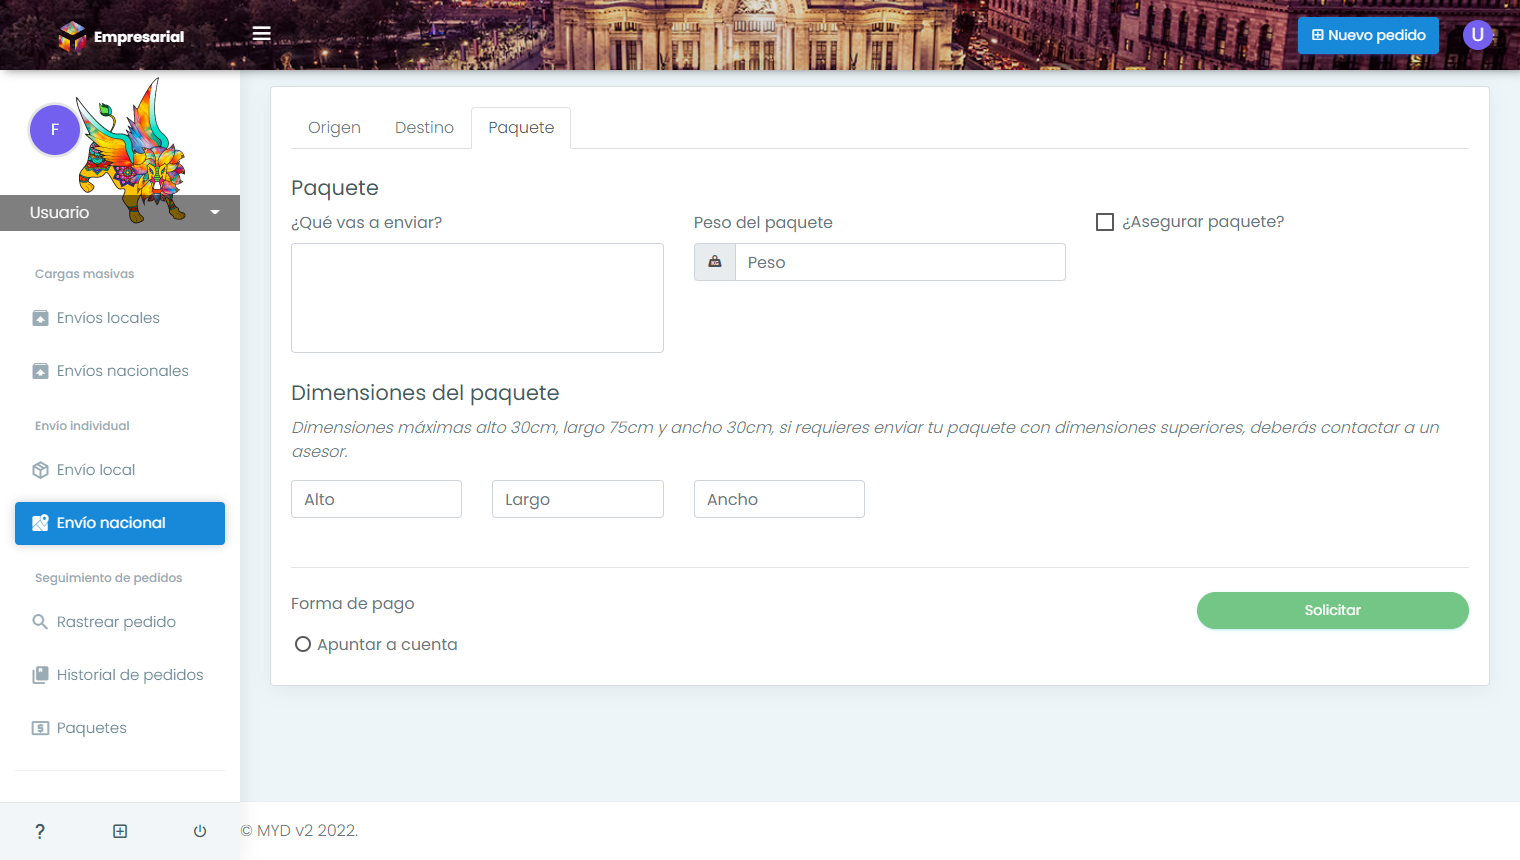Select the Apuntar a cuenta radio option
This screenshot has width=1520, height=860.
pyautogui.click(x=303, y=644)
